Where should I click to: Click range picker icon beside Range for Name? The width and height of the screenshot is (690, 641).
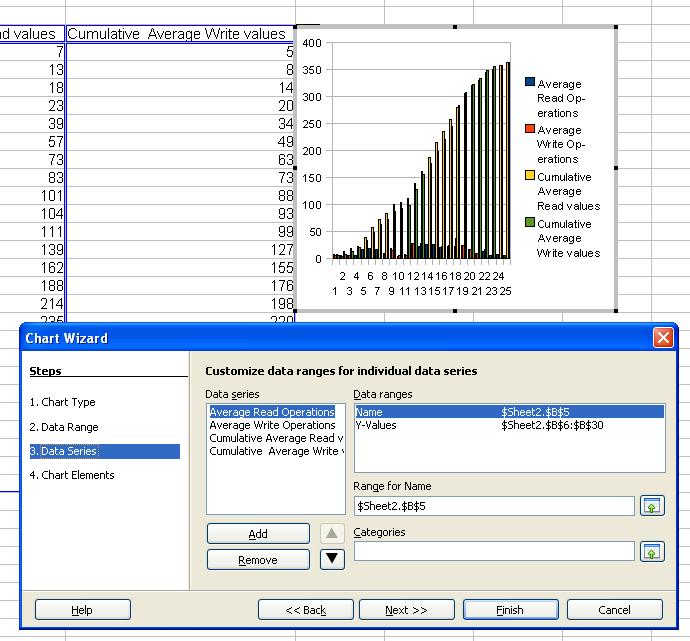tap(652, 506)
